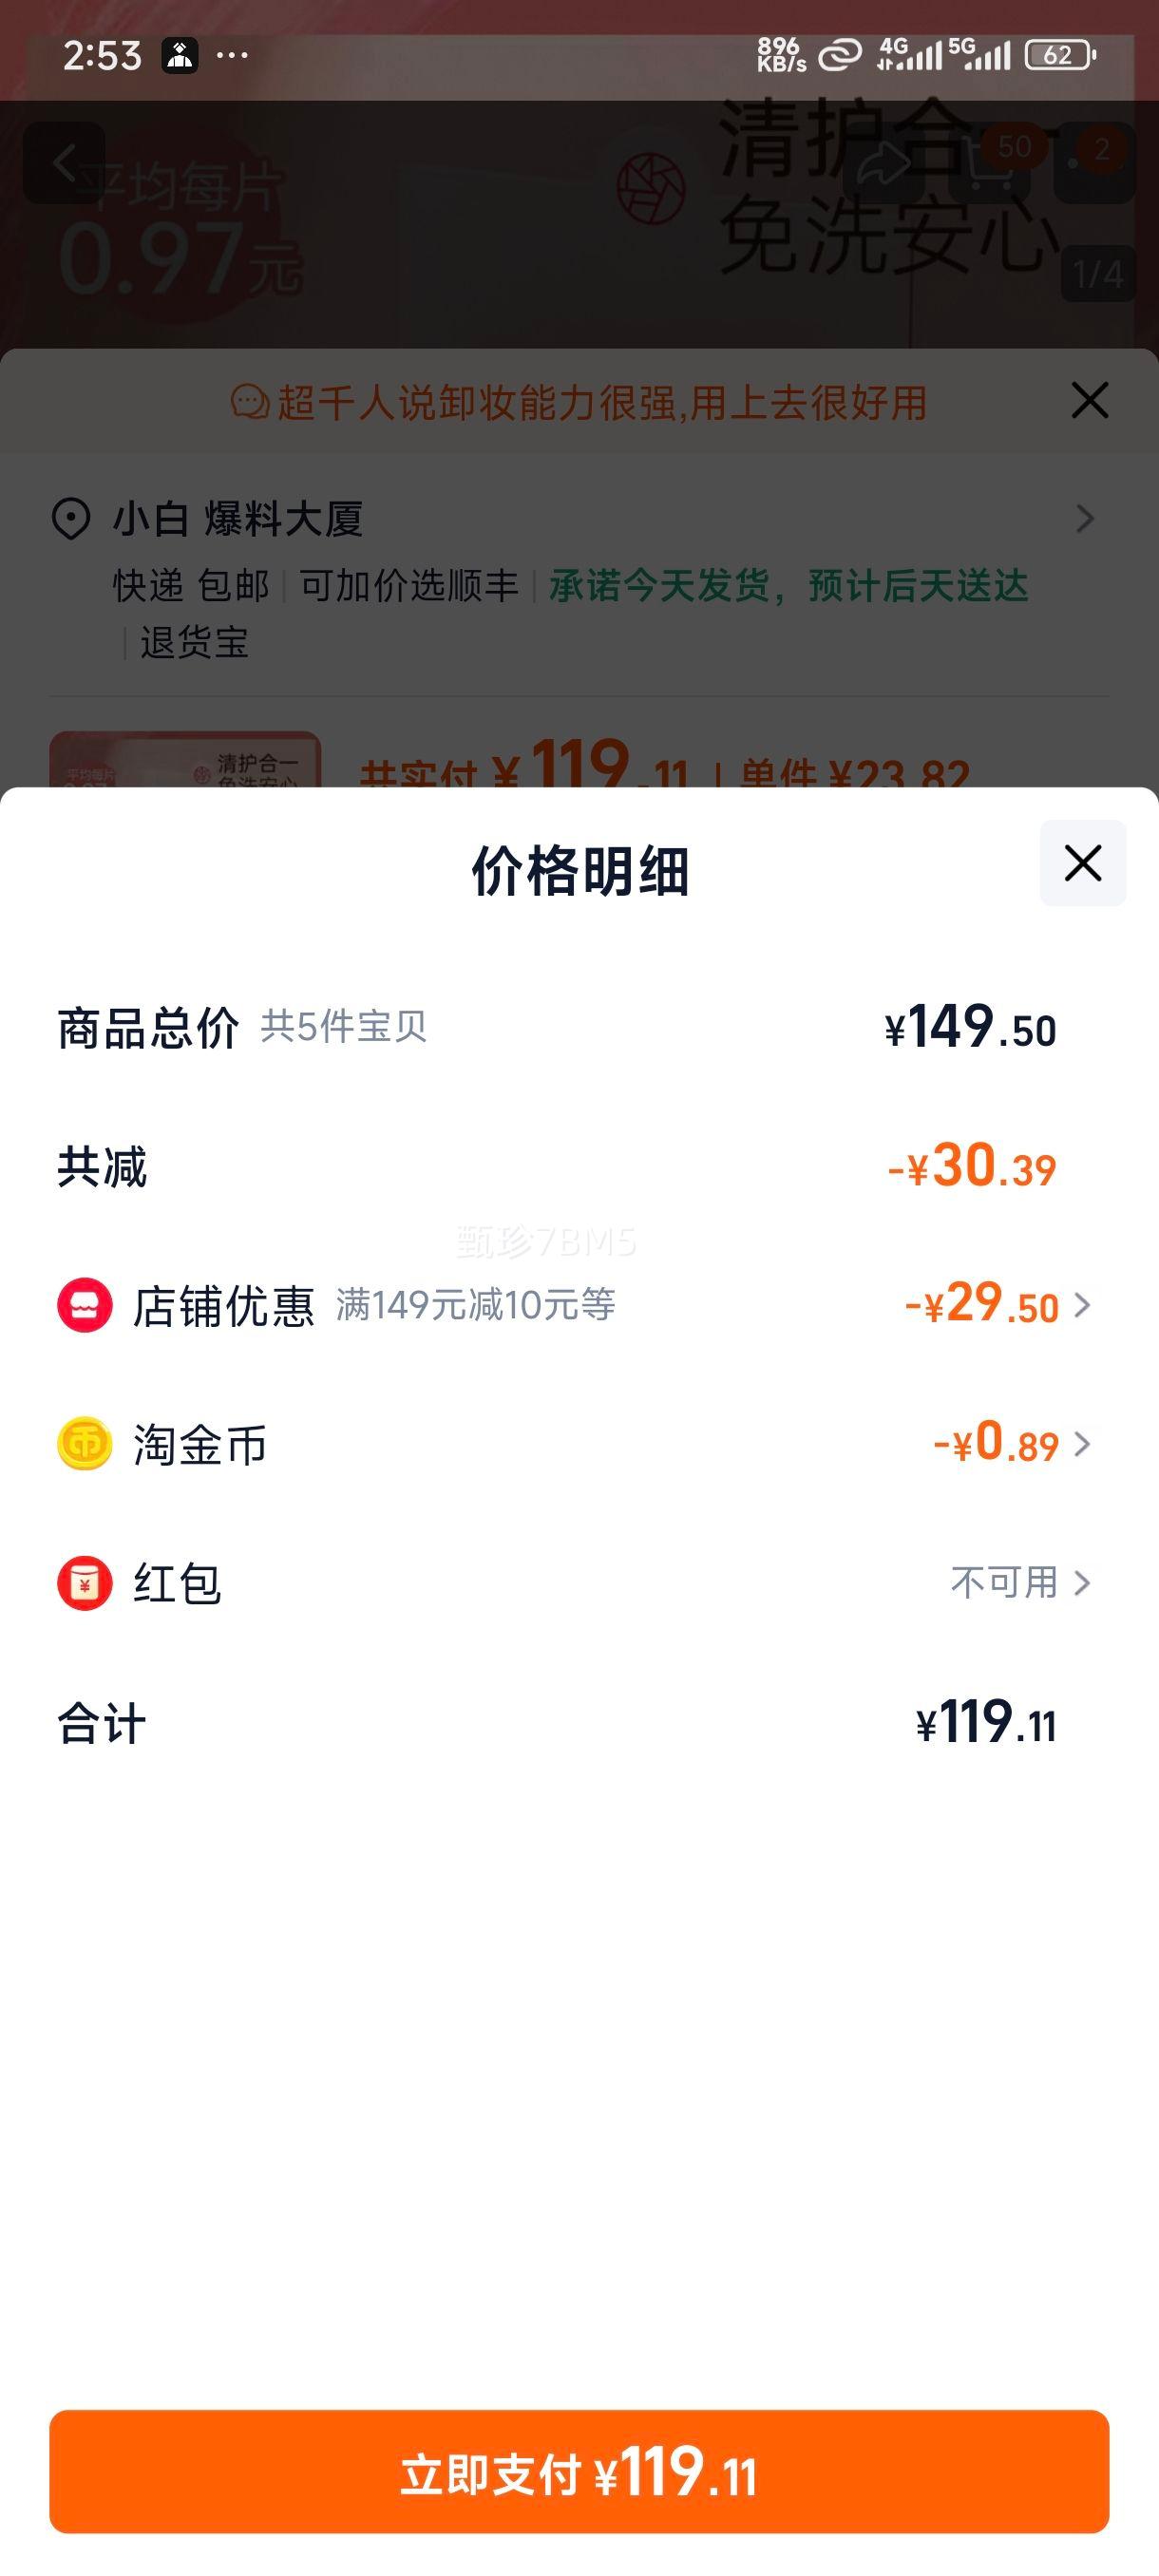
Task: Tap the gold 淘金币 coin icon
Action: click(x=85, y=1444)
